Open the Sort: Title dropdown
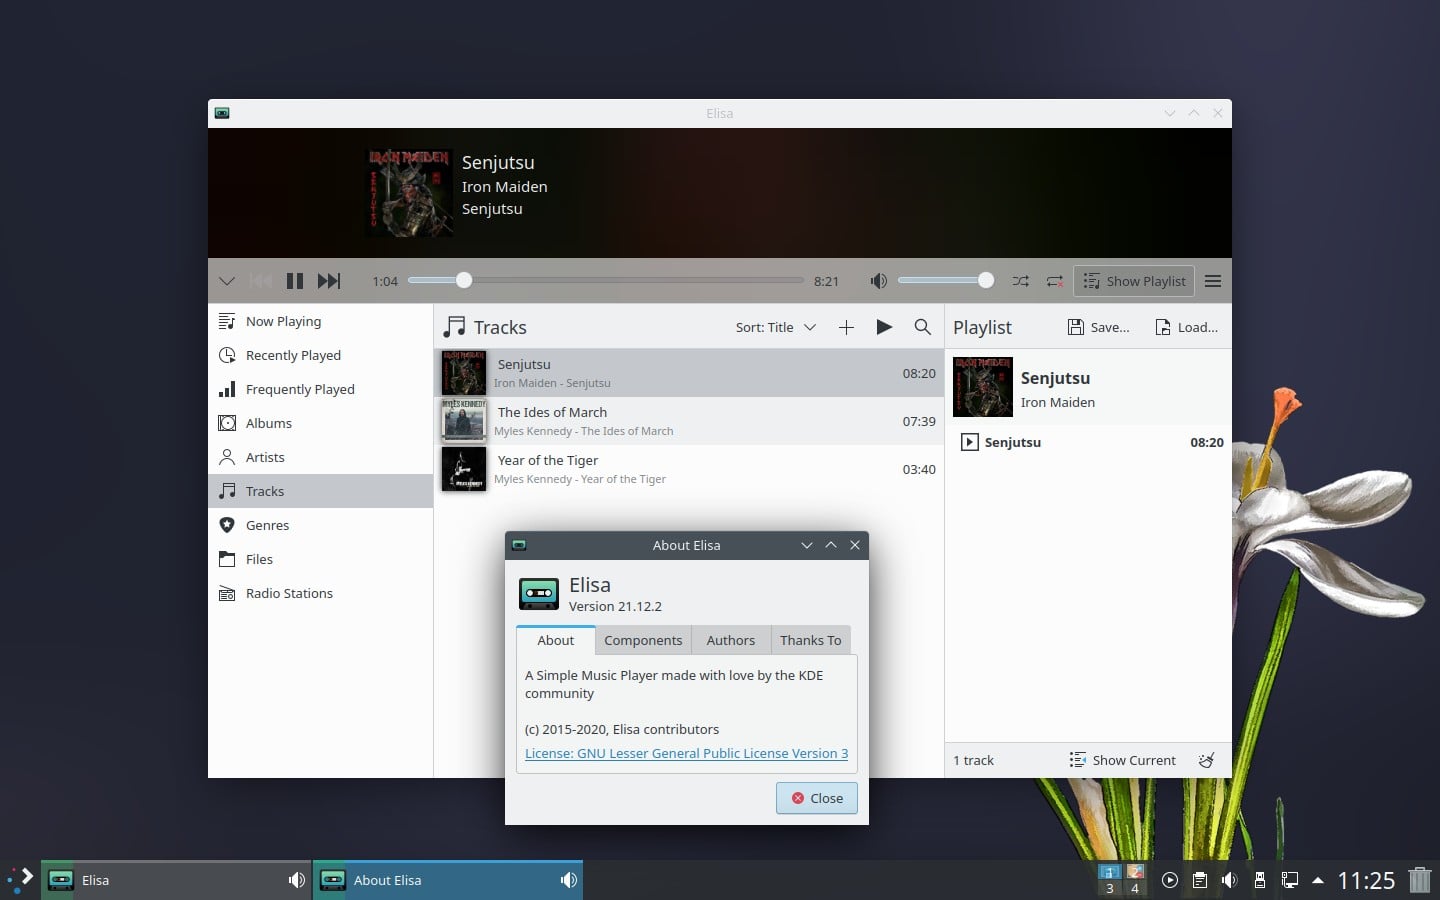The image size is (1440, 900). point(775,327)
